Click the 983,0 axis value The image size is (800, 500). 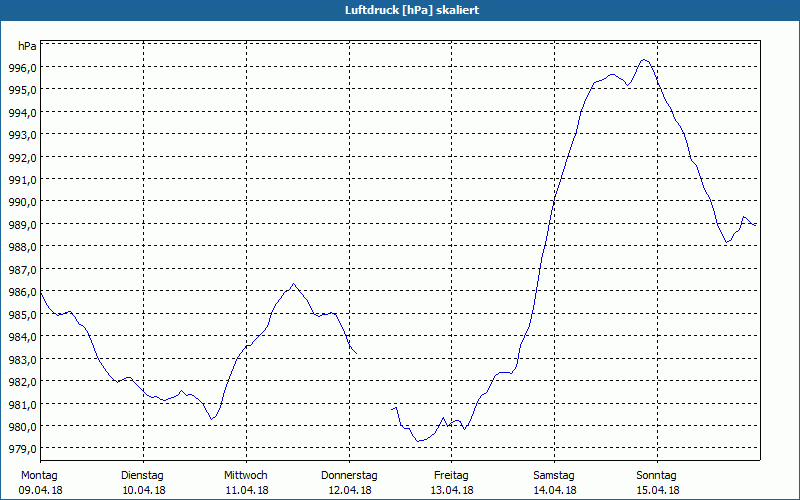22,359
